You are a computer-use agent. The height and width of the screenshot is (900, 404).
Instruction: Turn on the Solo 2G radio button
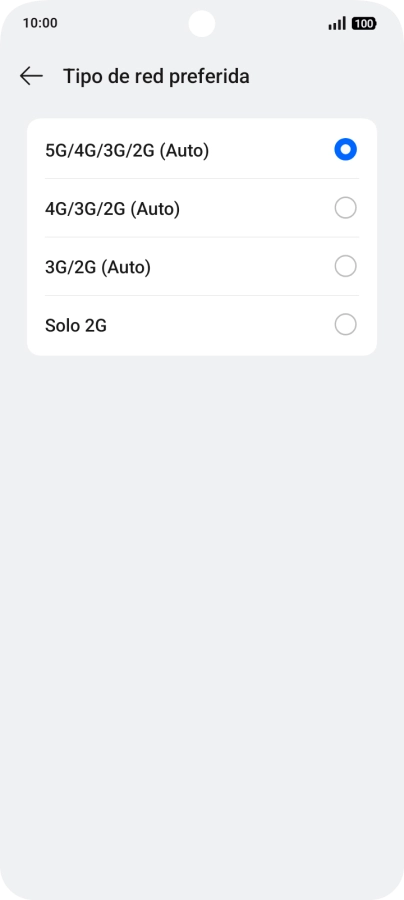[x=345, y=325]
